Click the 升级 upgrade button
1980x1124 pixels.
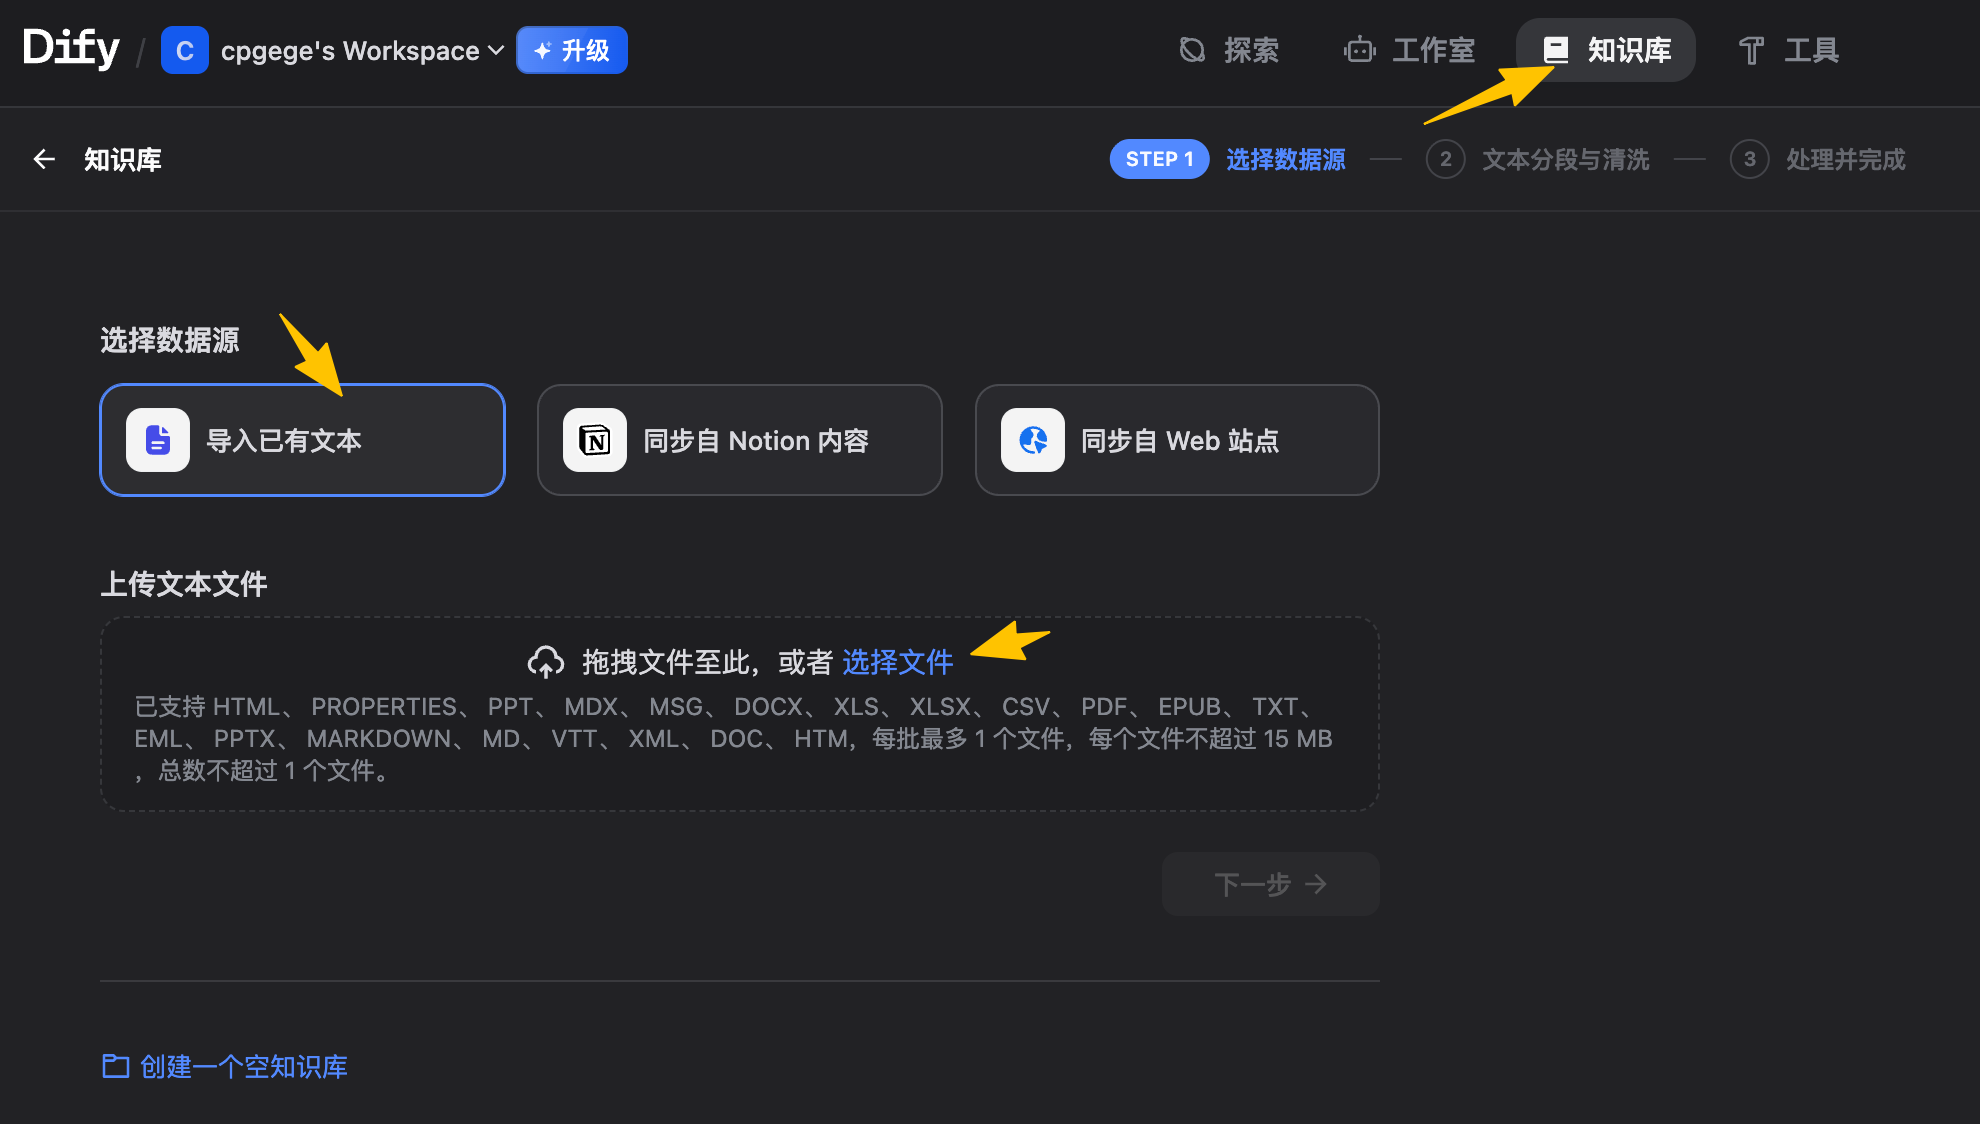(572, 50)
